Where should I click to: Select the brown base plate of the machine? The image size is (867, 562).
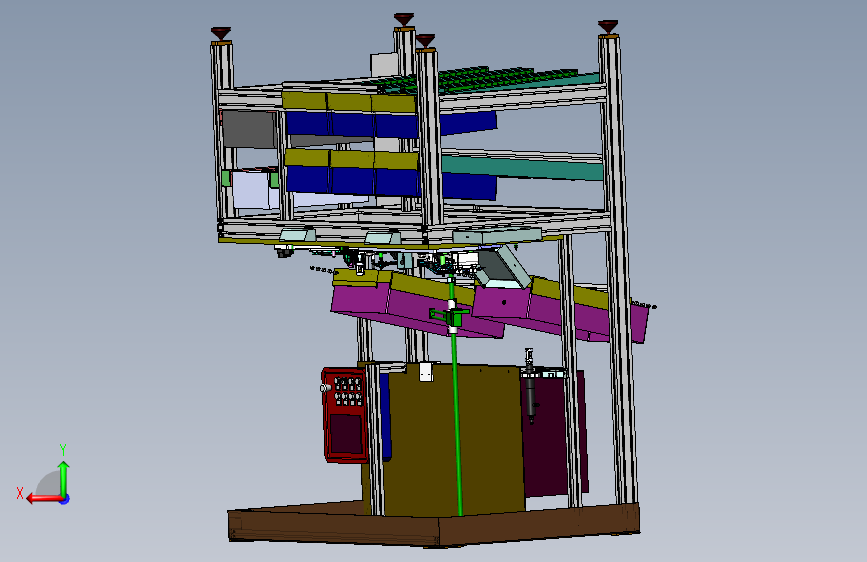pyautogui.click(x=434, y=524)
